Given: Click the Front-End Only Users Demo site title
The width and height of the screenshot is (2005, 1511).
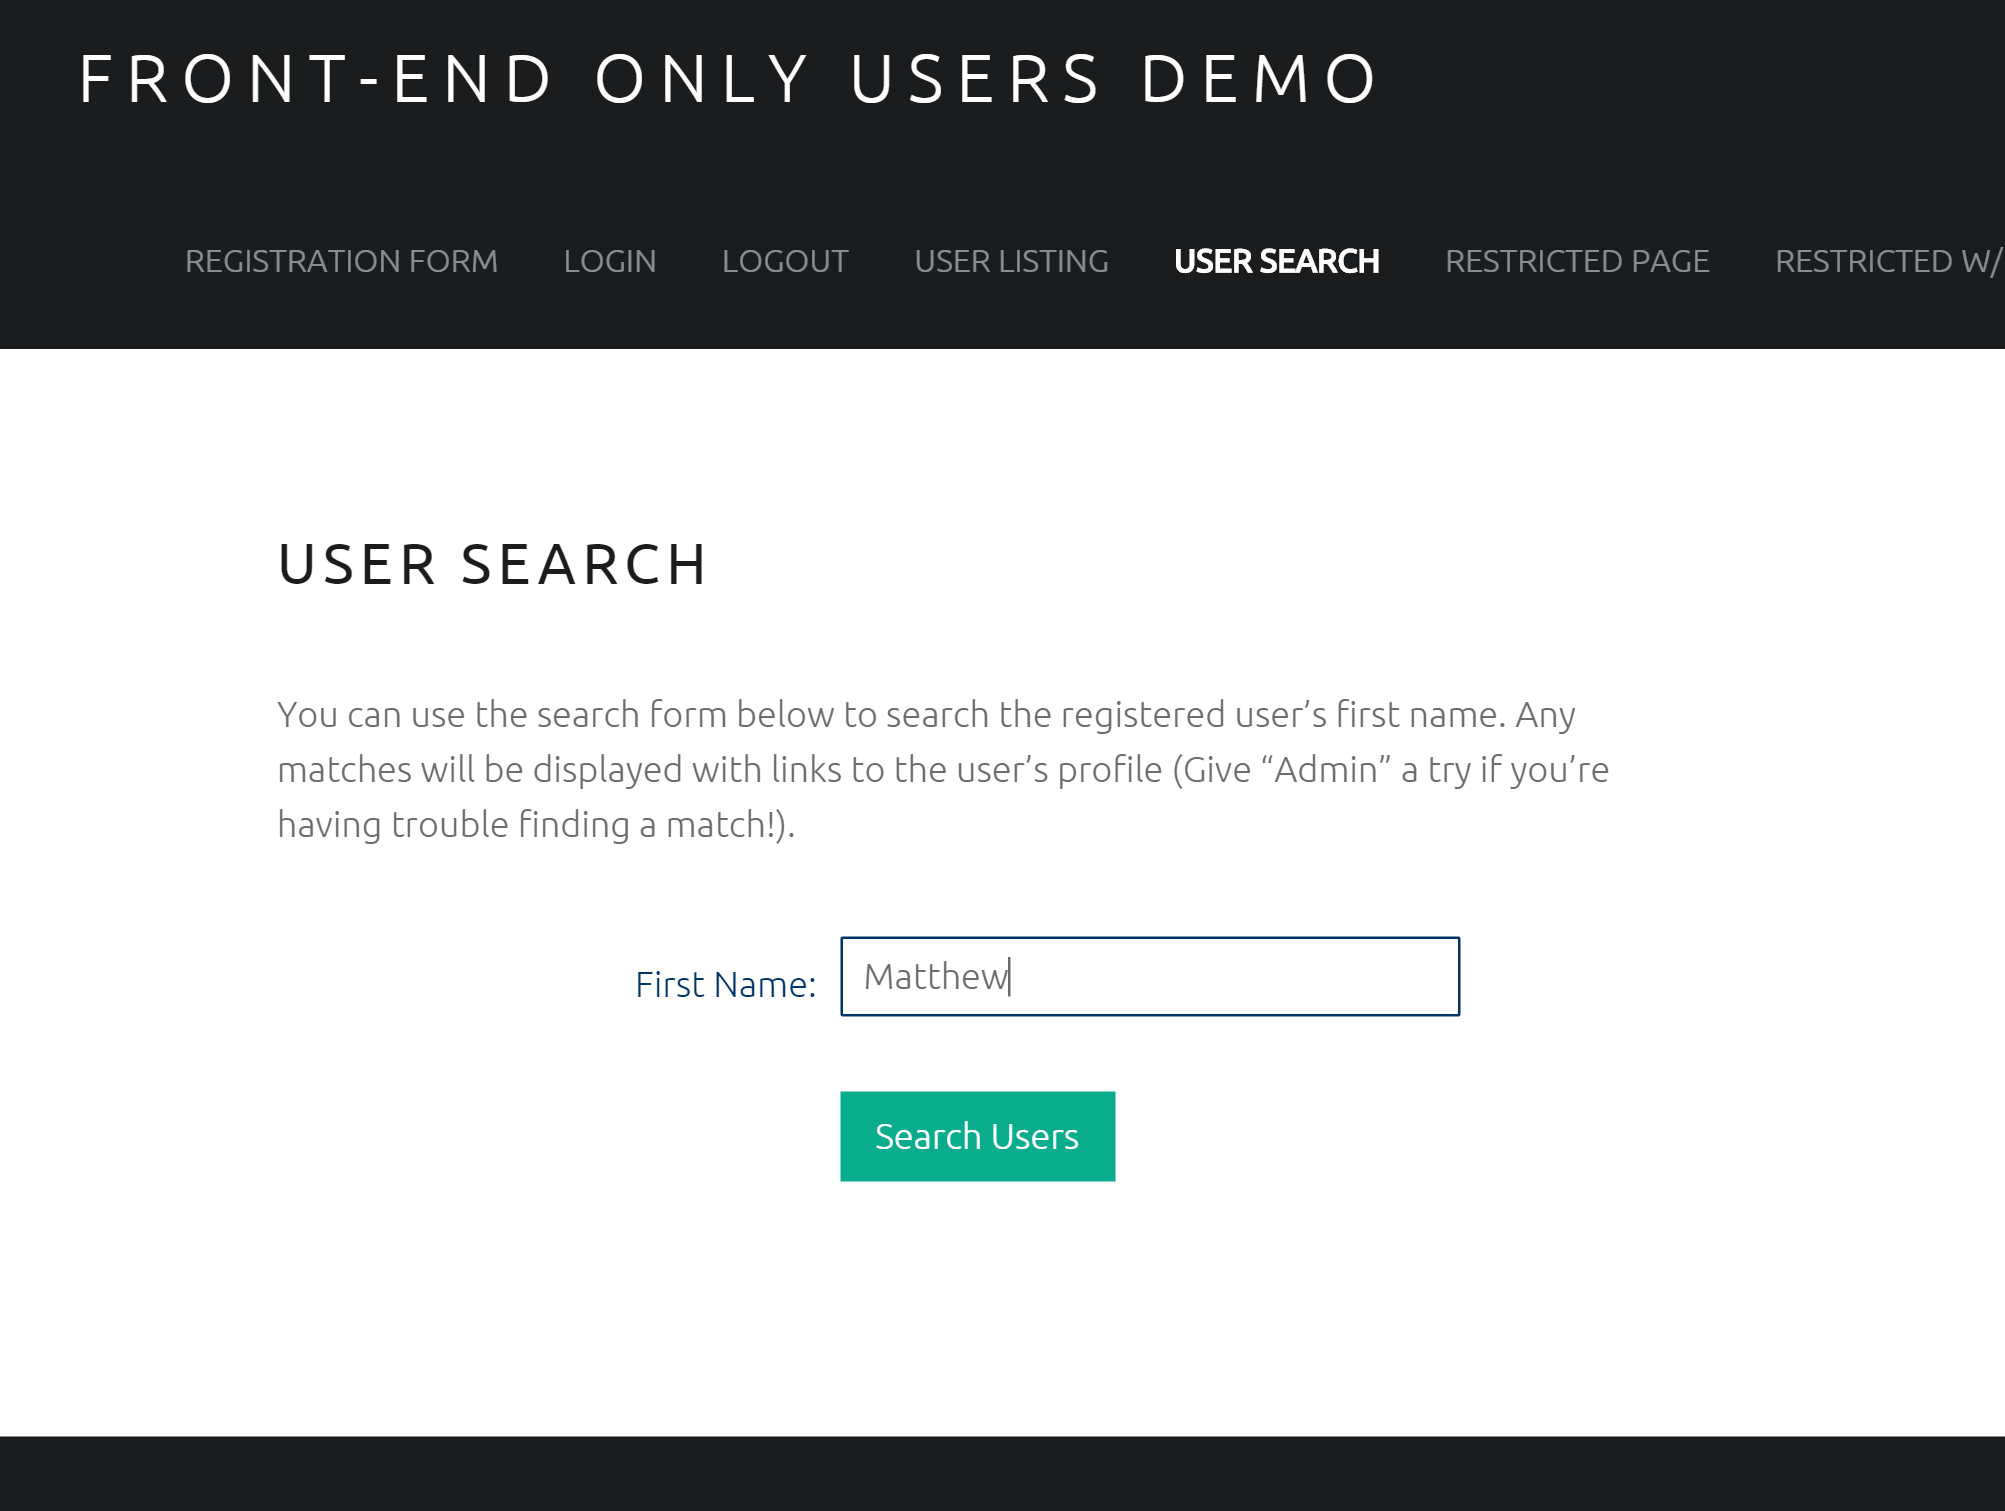Looking at the screenshot, I should click(728, 80).
